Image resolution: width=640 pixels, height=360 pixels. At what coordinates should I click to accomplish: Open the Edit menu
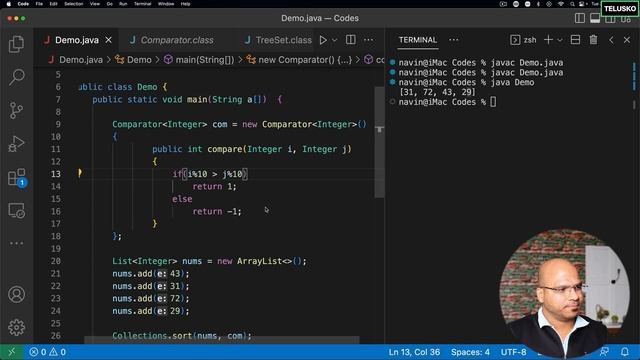(x=53, y=4)
